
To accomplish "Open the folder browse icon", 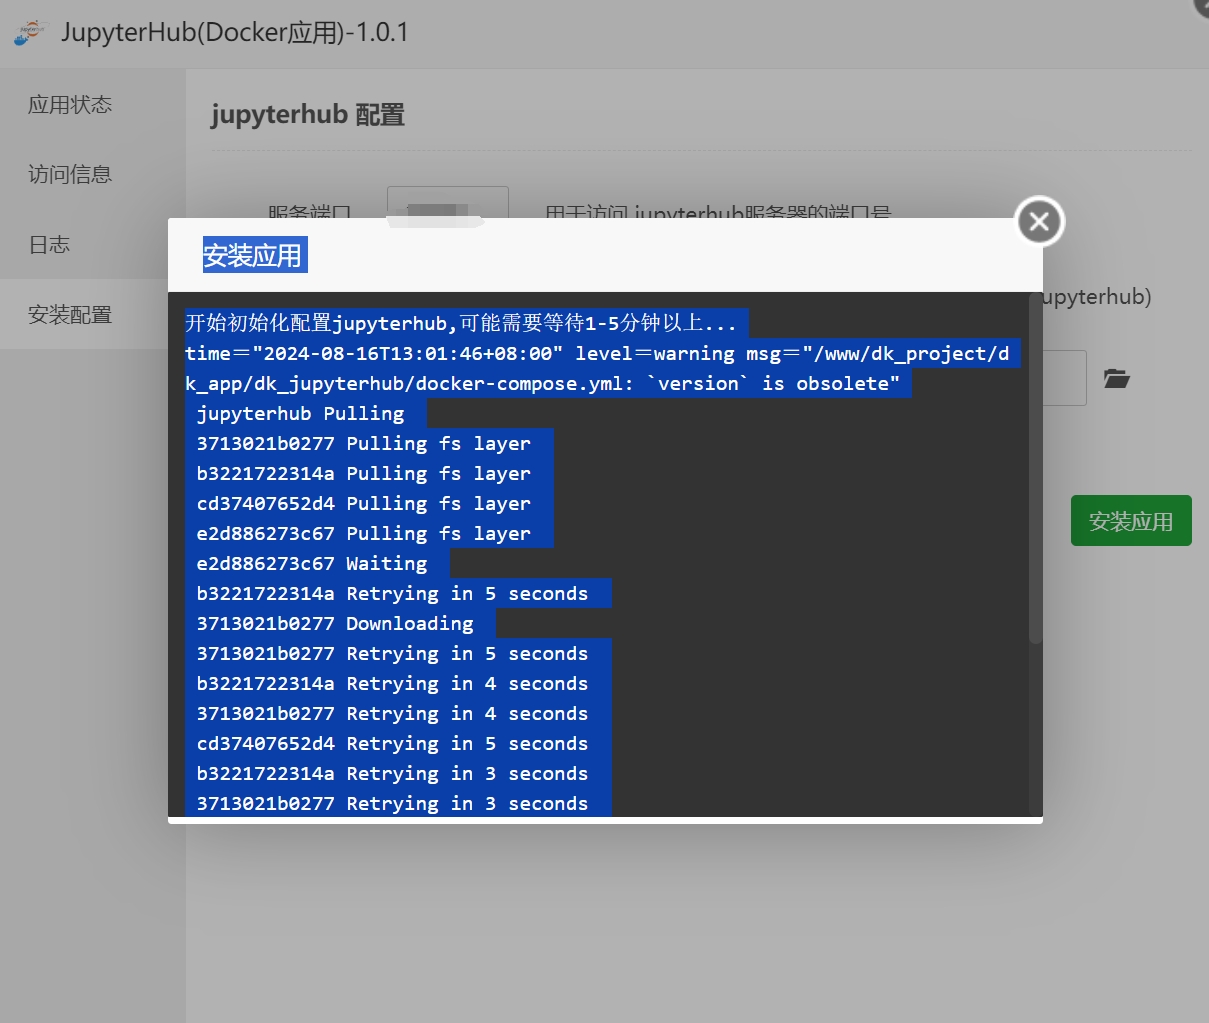I will pos(1117,378).
